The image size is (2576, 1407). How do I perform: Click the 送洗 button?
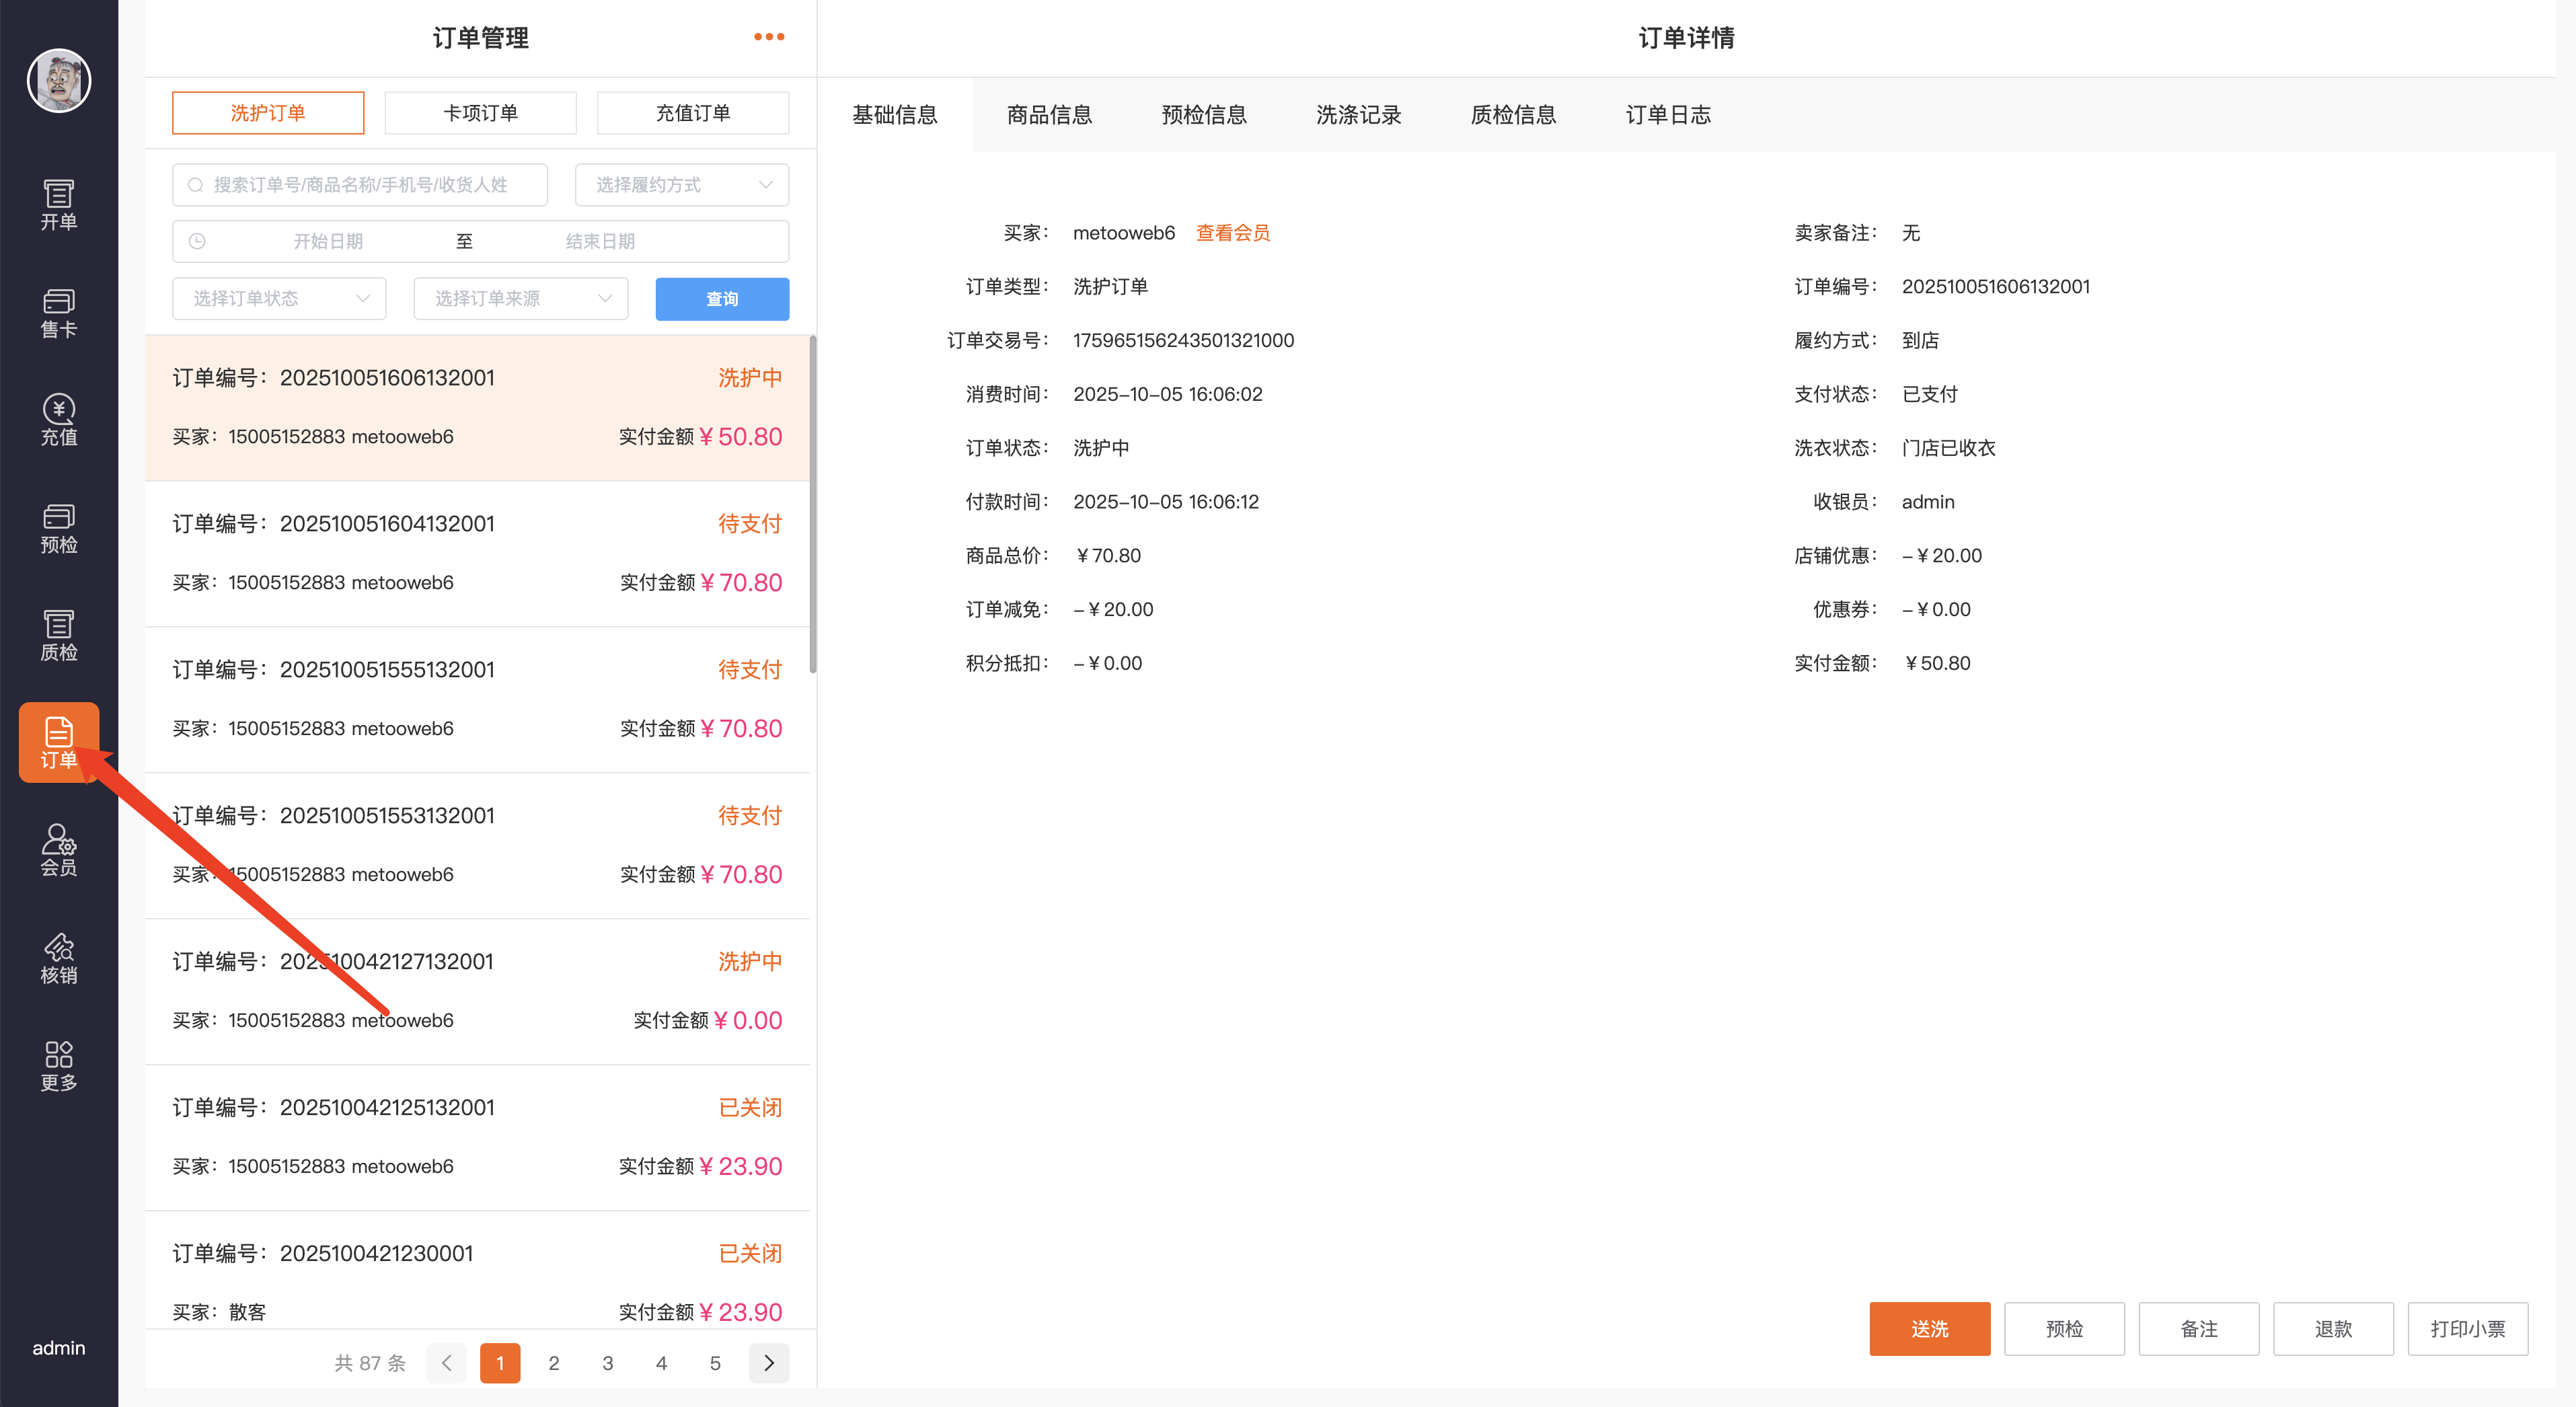coord(1929,1329)
